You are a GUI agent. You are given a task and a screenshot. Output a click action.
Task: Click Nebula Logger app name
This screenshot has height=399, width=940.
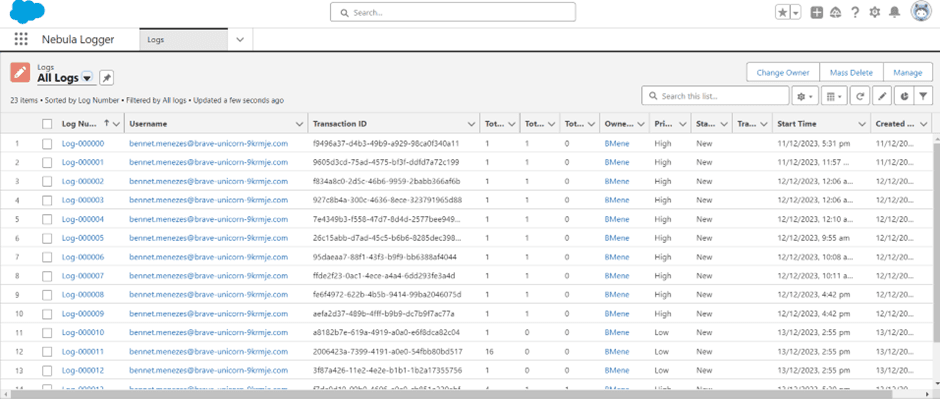pos(78,40)
